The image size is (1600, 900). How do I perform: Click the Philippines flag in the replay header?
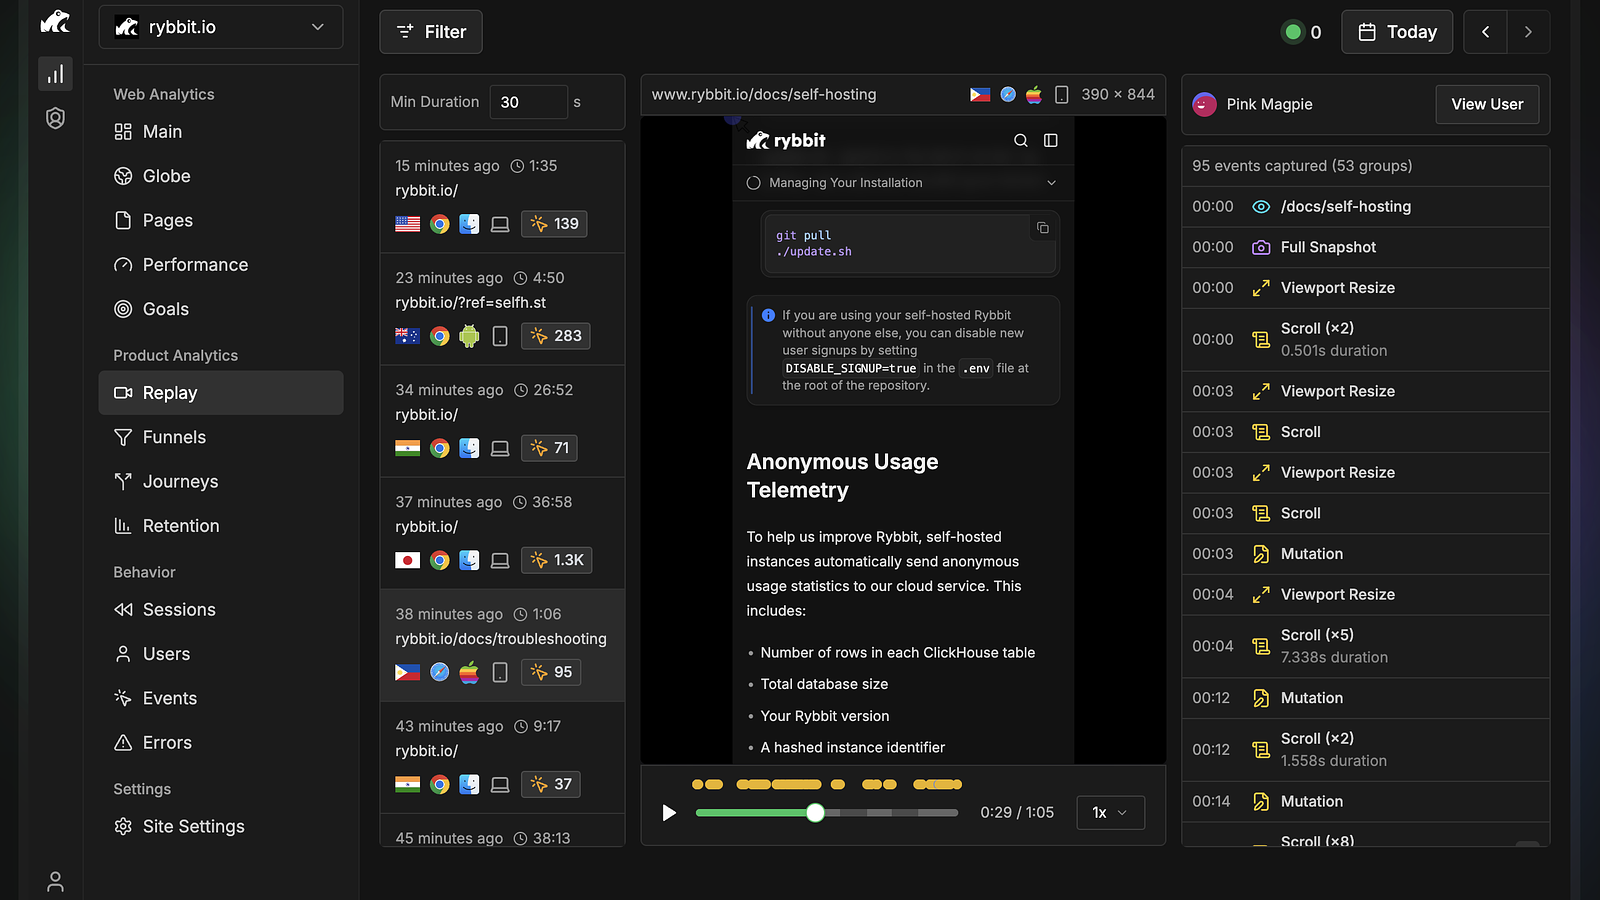tap(980, 95)
